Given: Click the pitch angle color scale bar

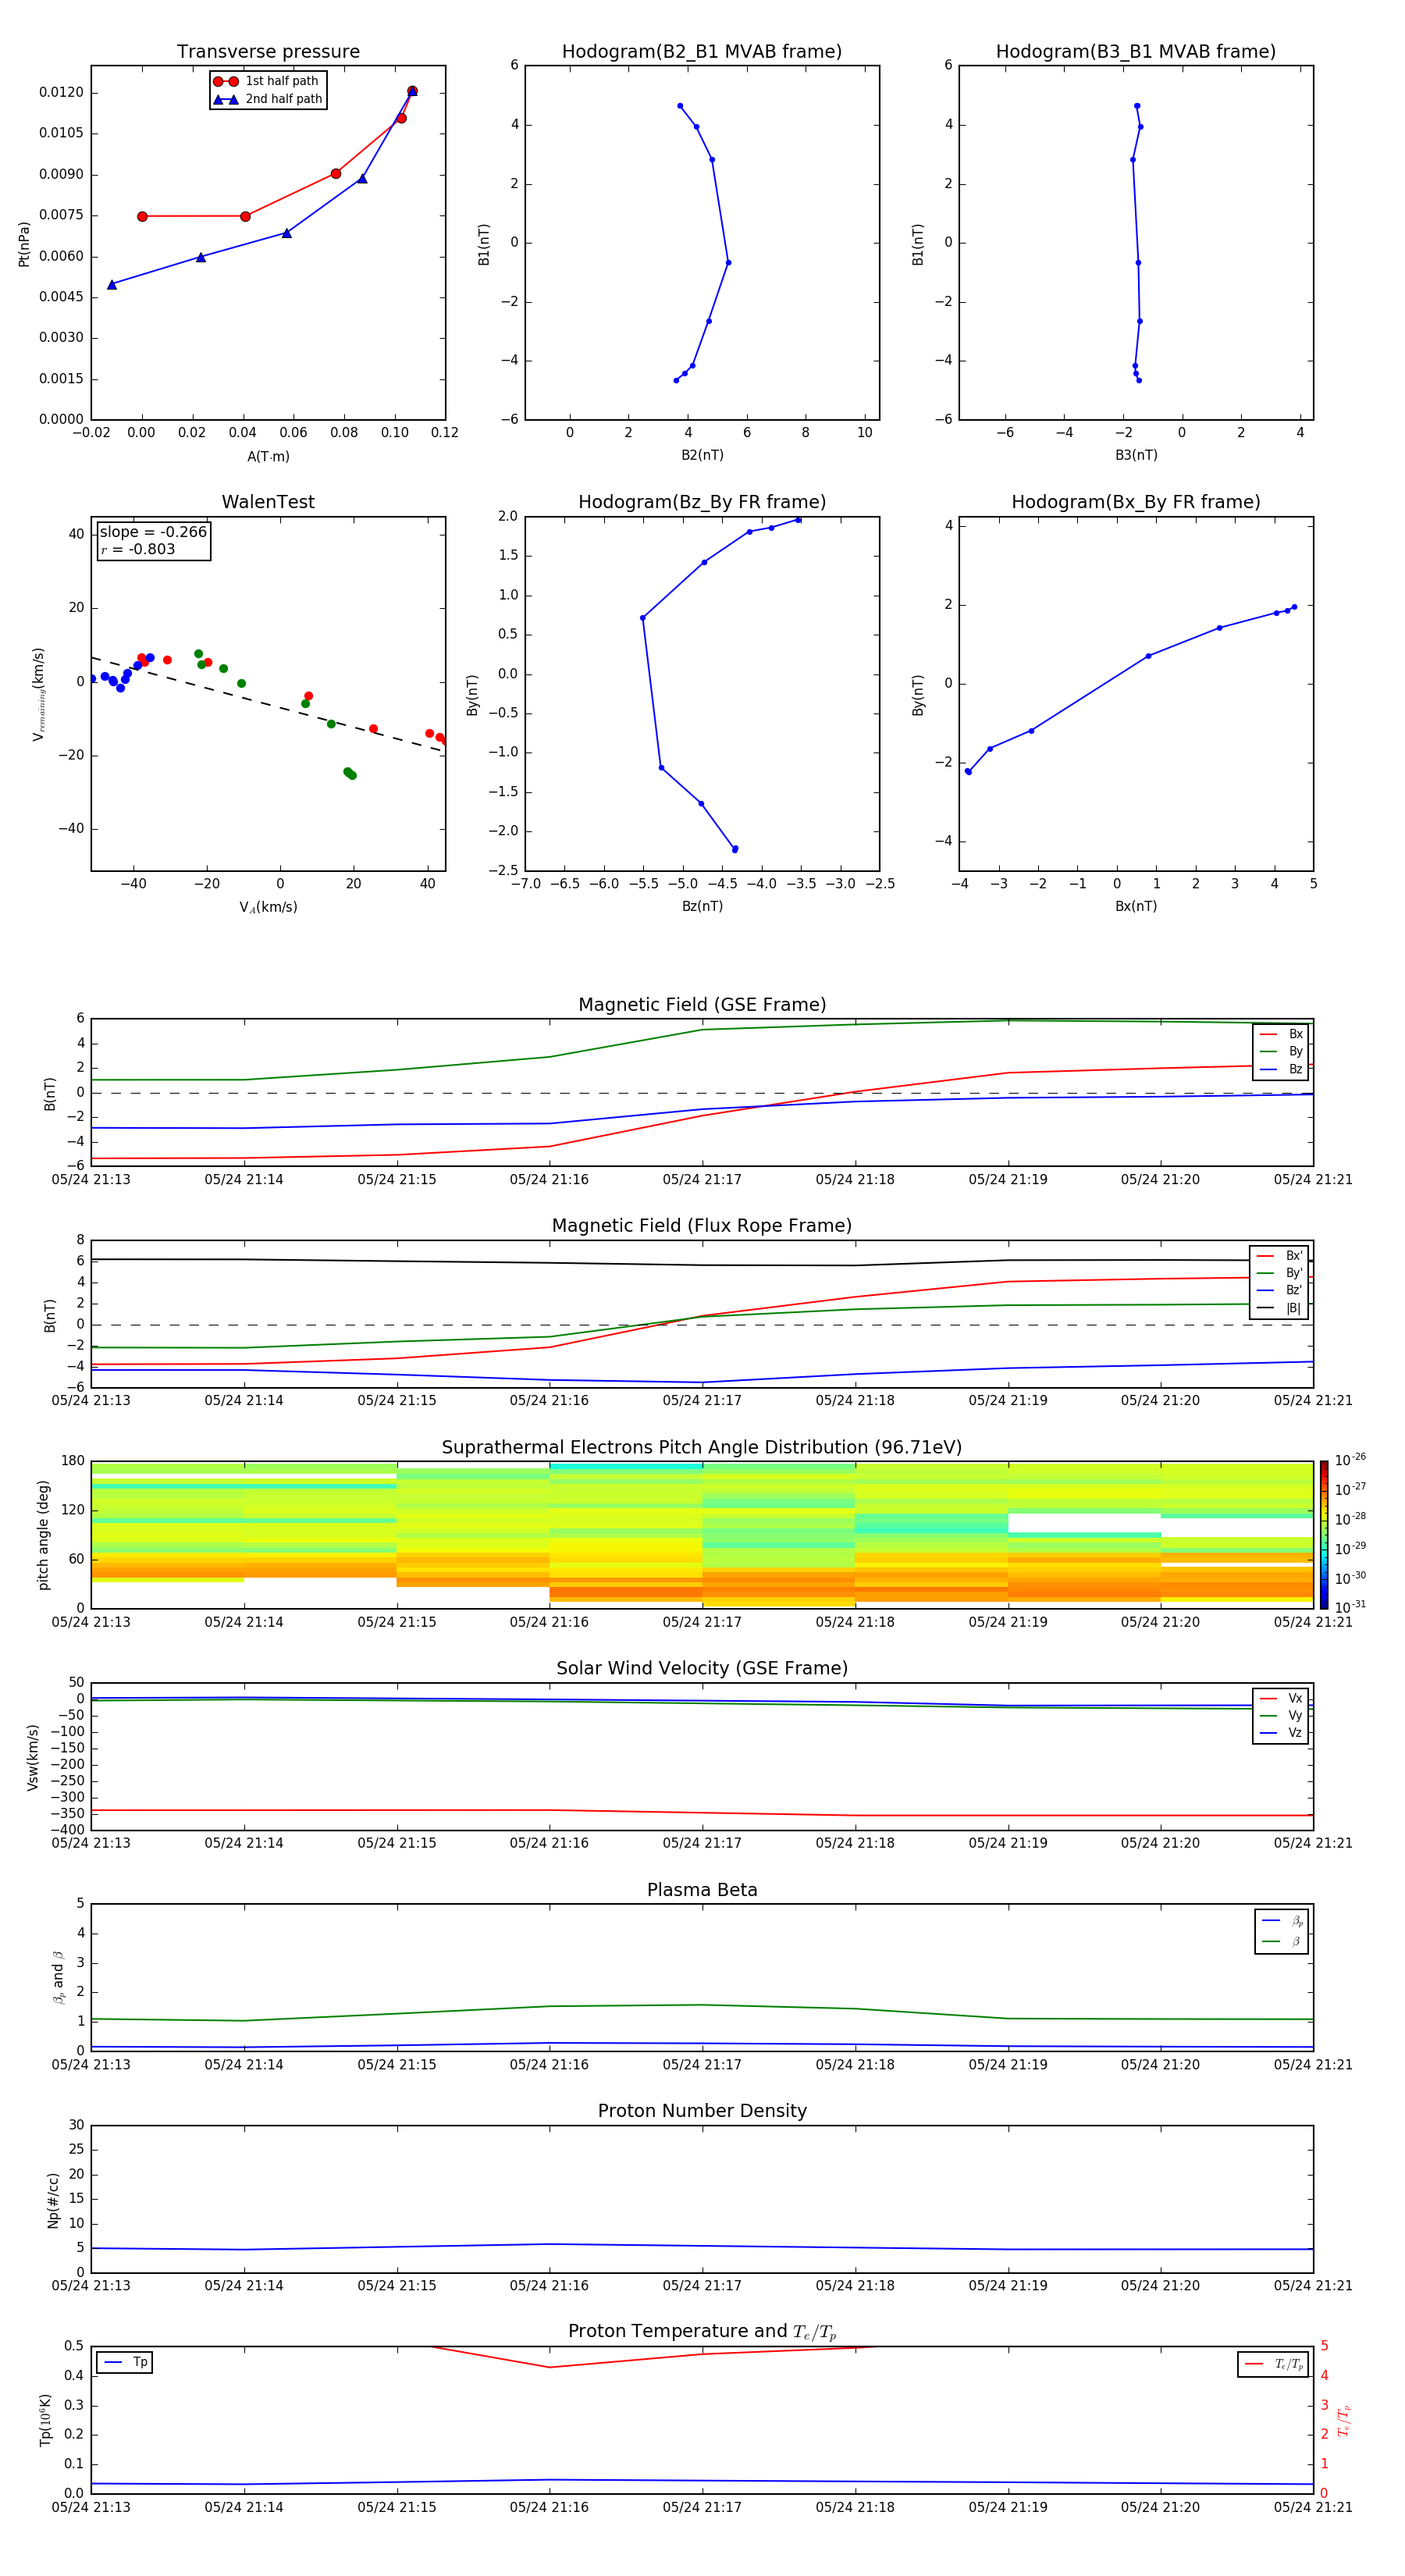Looking at the screenshot, I should pyautogui.click(x=1323, y=1535).
